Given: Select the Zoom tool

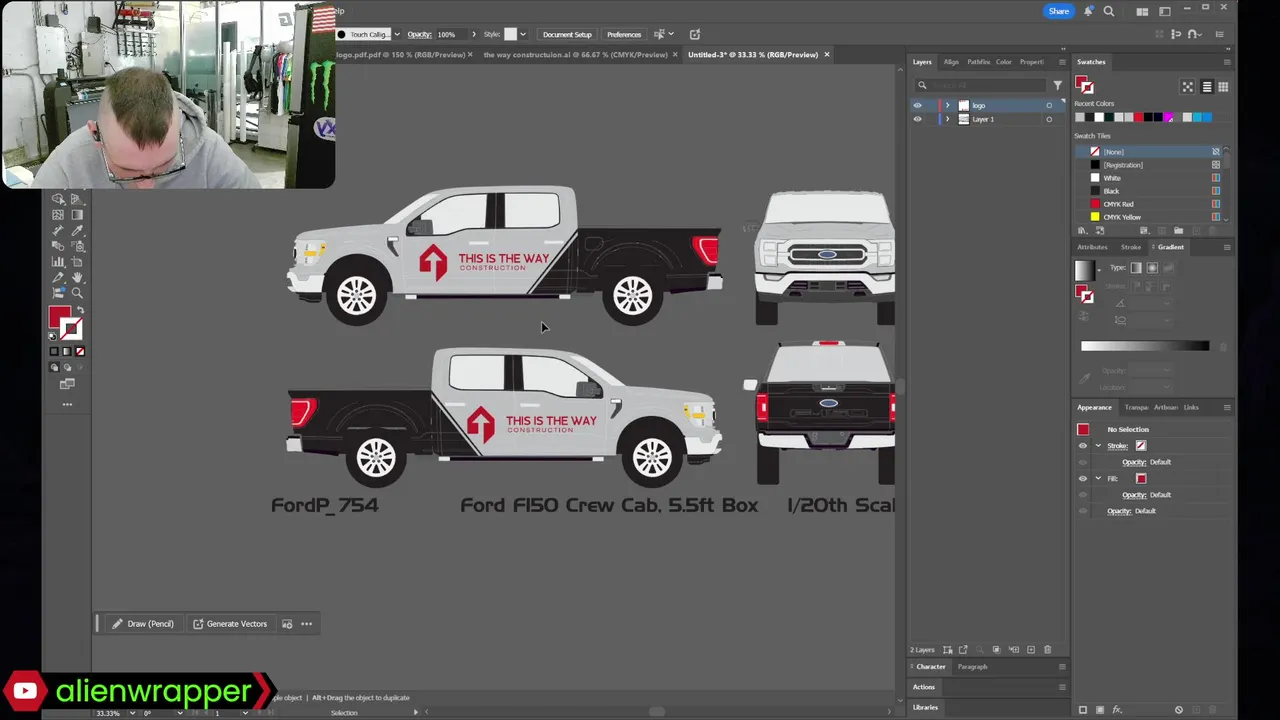Looking at the screenshot, I should click(x=77, y=293).
